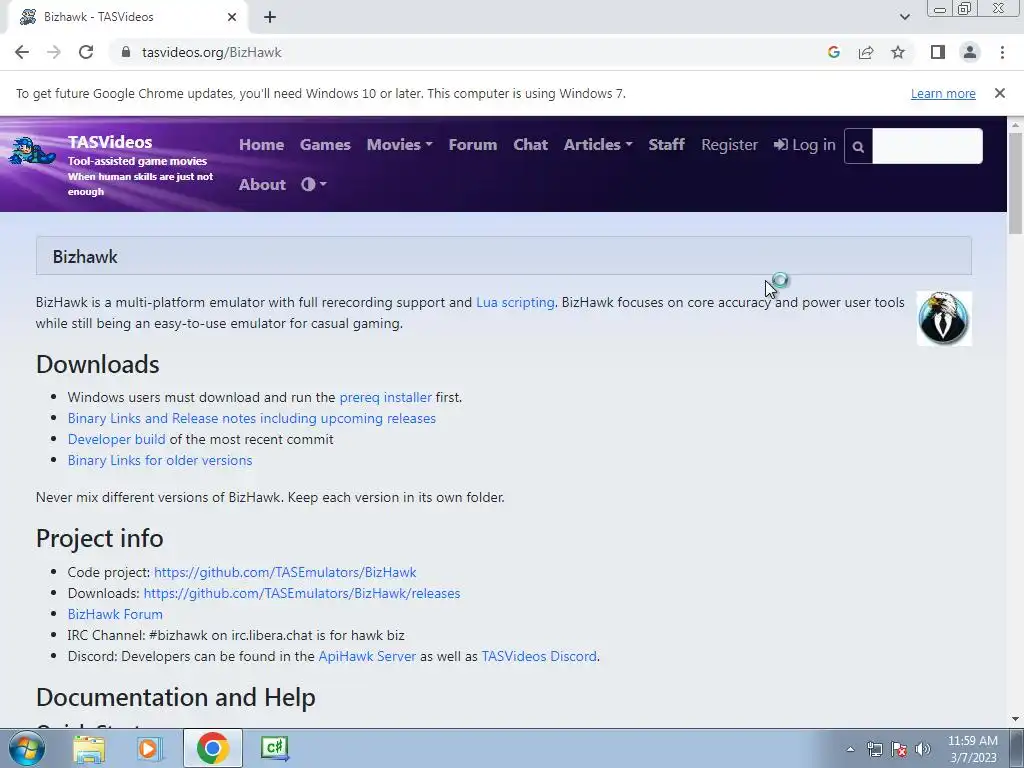Screen dimensions: 1024x768
Task: Click the Learn more link
Action: [x=943, y=93]
